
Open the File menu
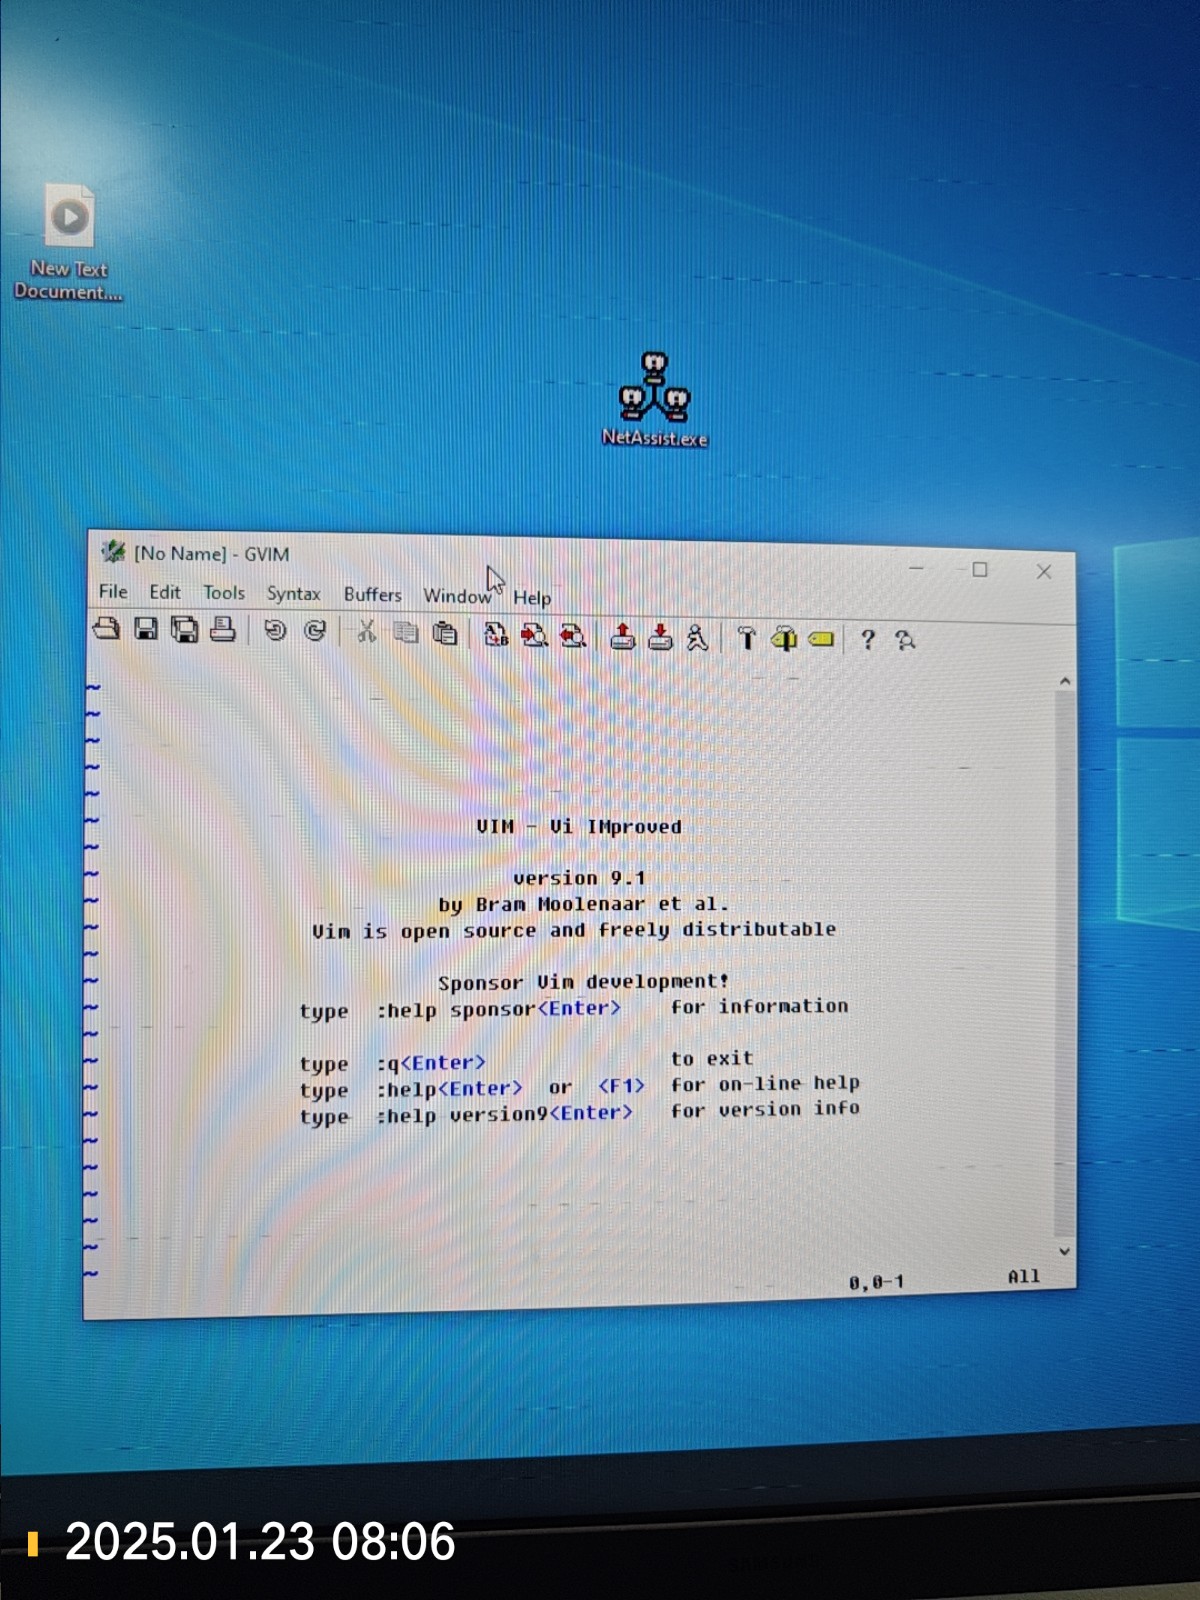[x=113, y=591]
